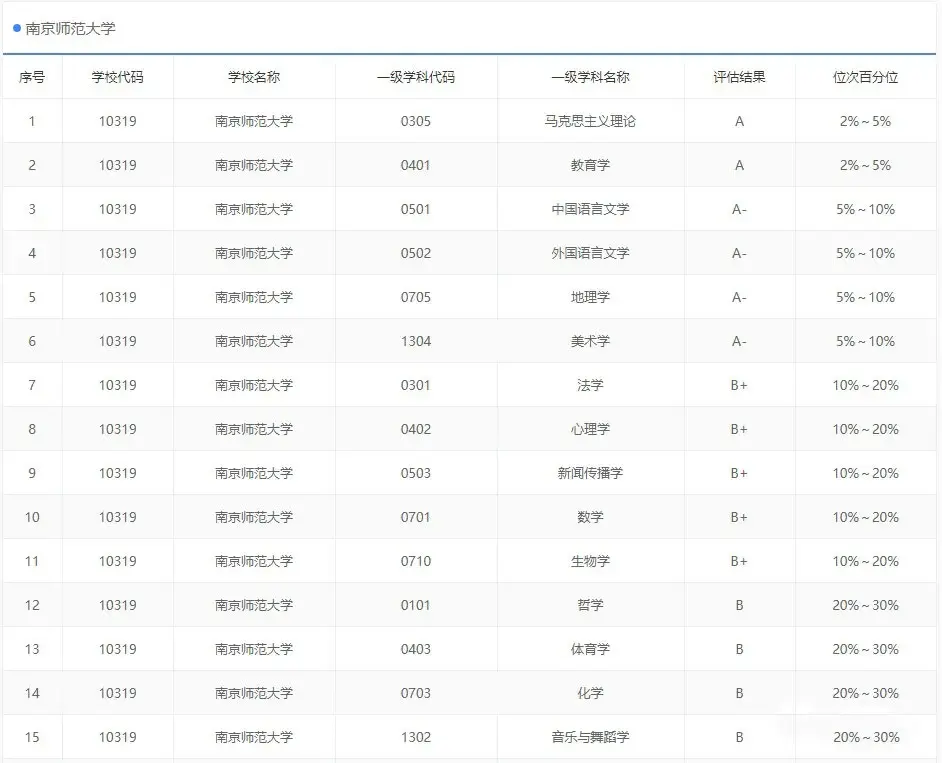Click serial number 15 cell

pos(32,737)
